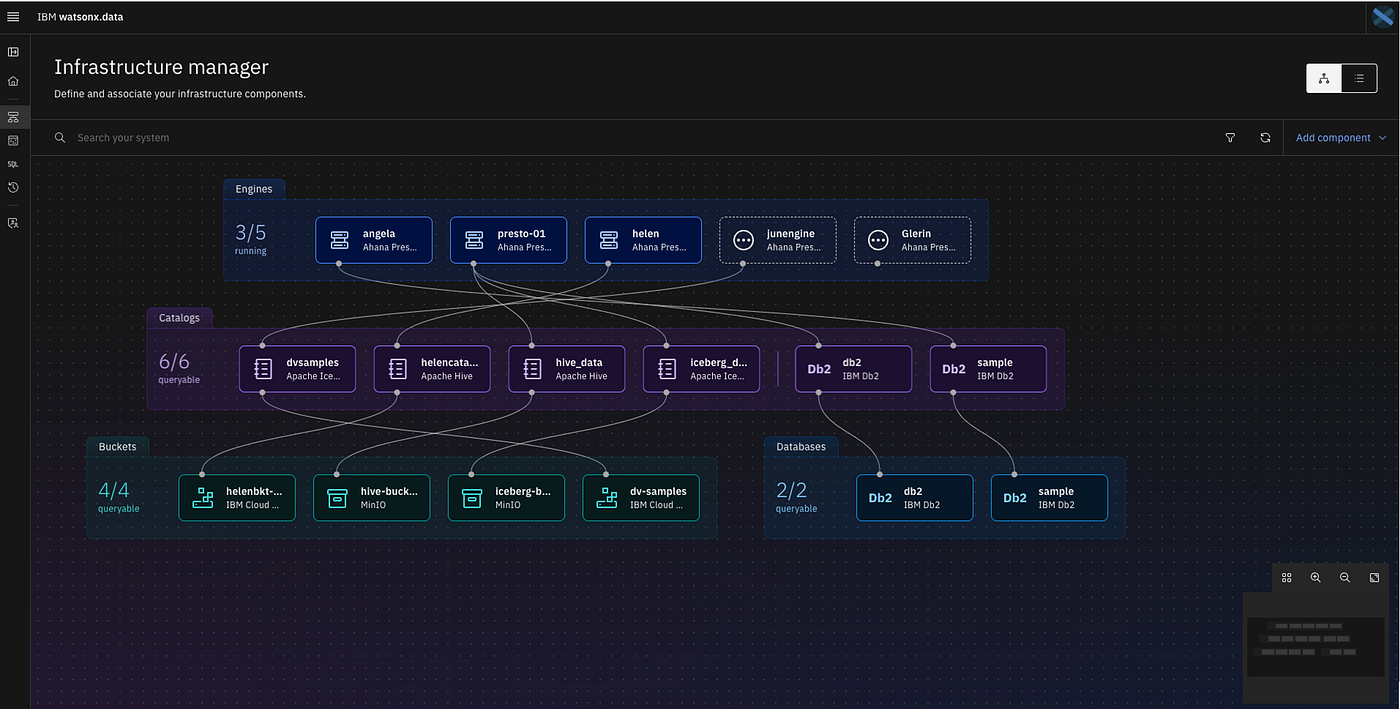This screenshot has height=709, width=1400.
Task: Click the search magnifier icon
Action: 60,138
